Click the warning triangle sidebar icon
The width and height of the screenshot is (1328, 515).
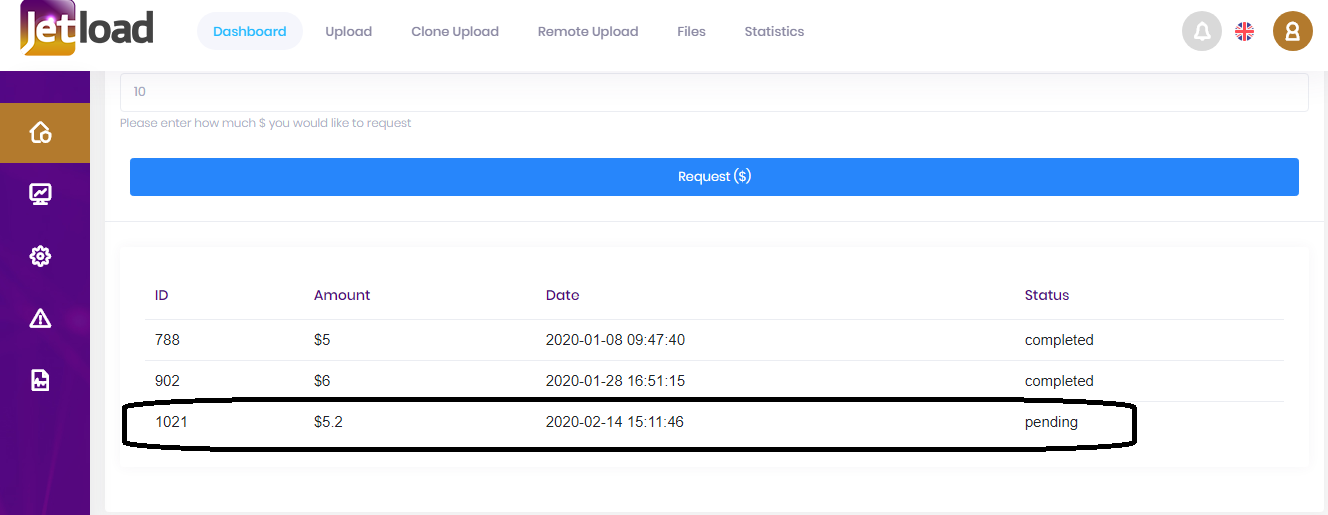(40, 319)
